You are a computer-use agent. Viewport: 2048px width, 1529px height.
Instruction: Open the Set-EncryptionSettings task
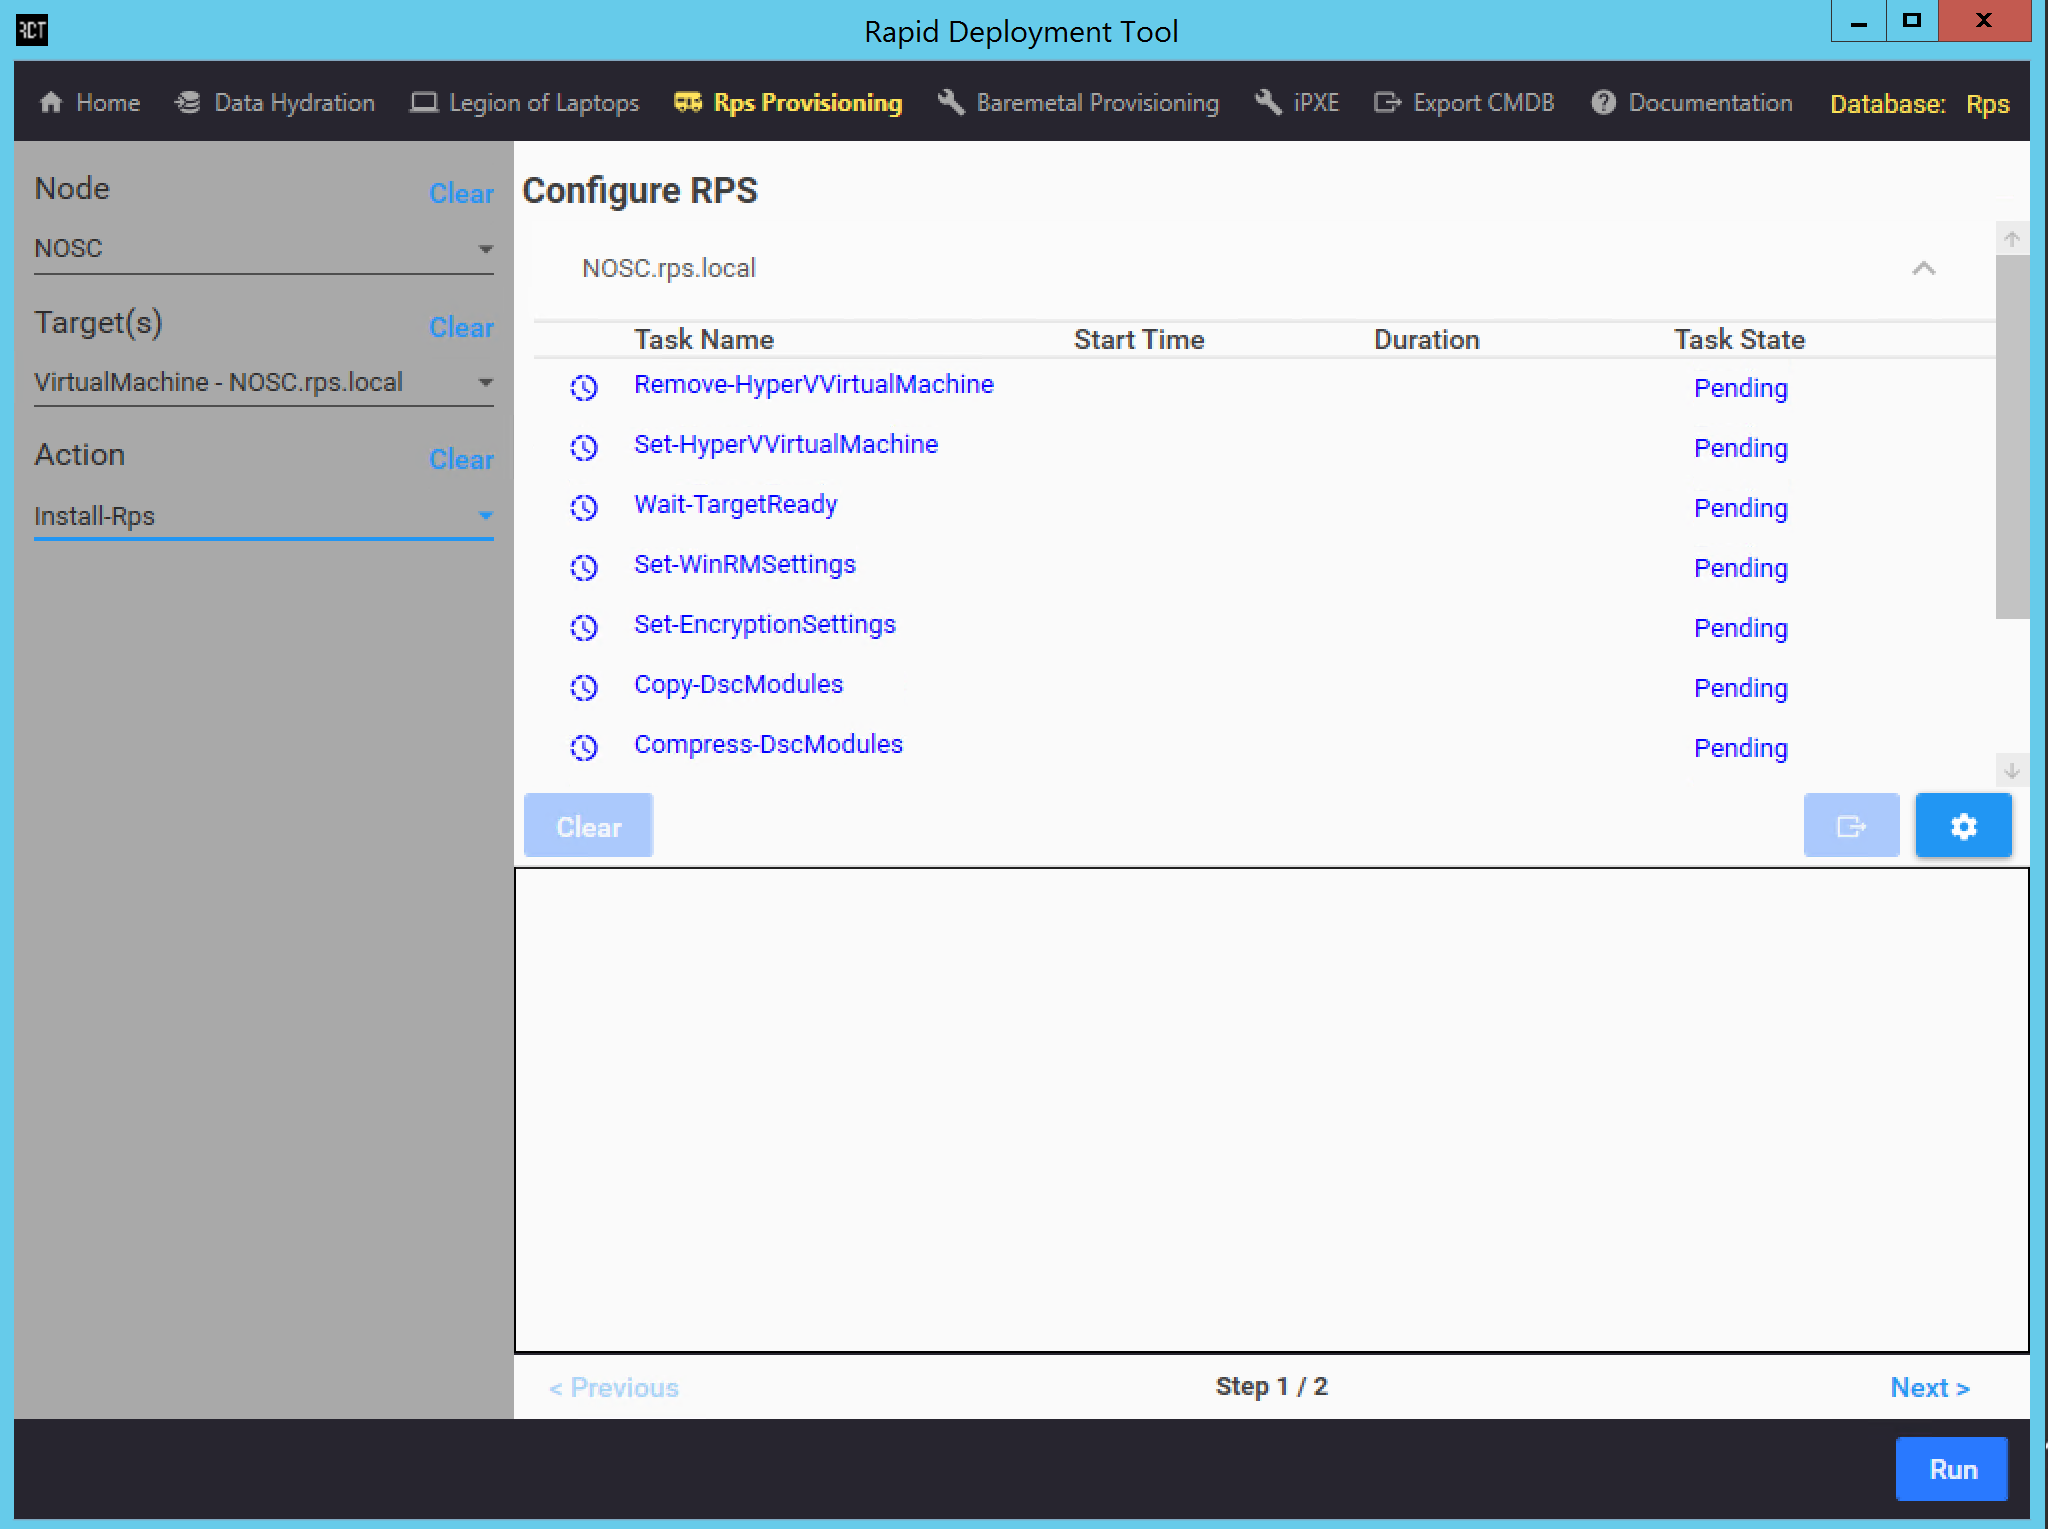pos(764,625)
